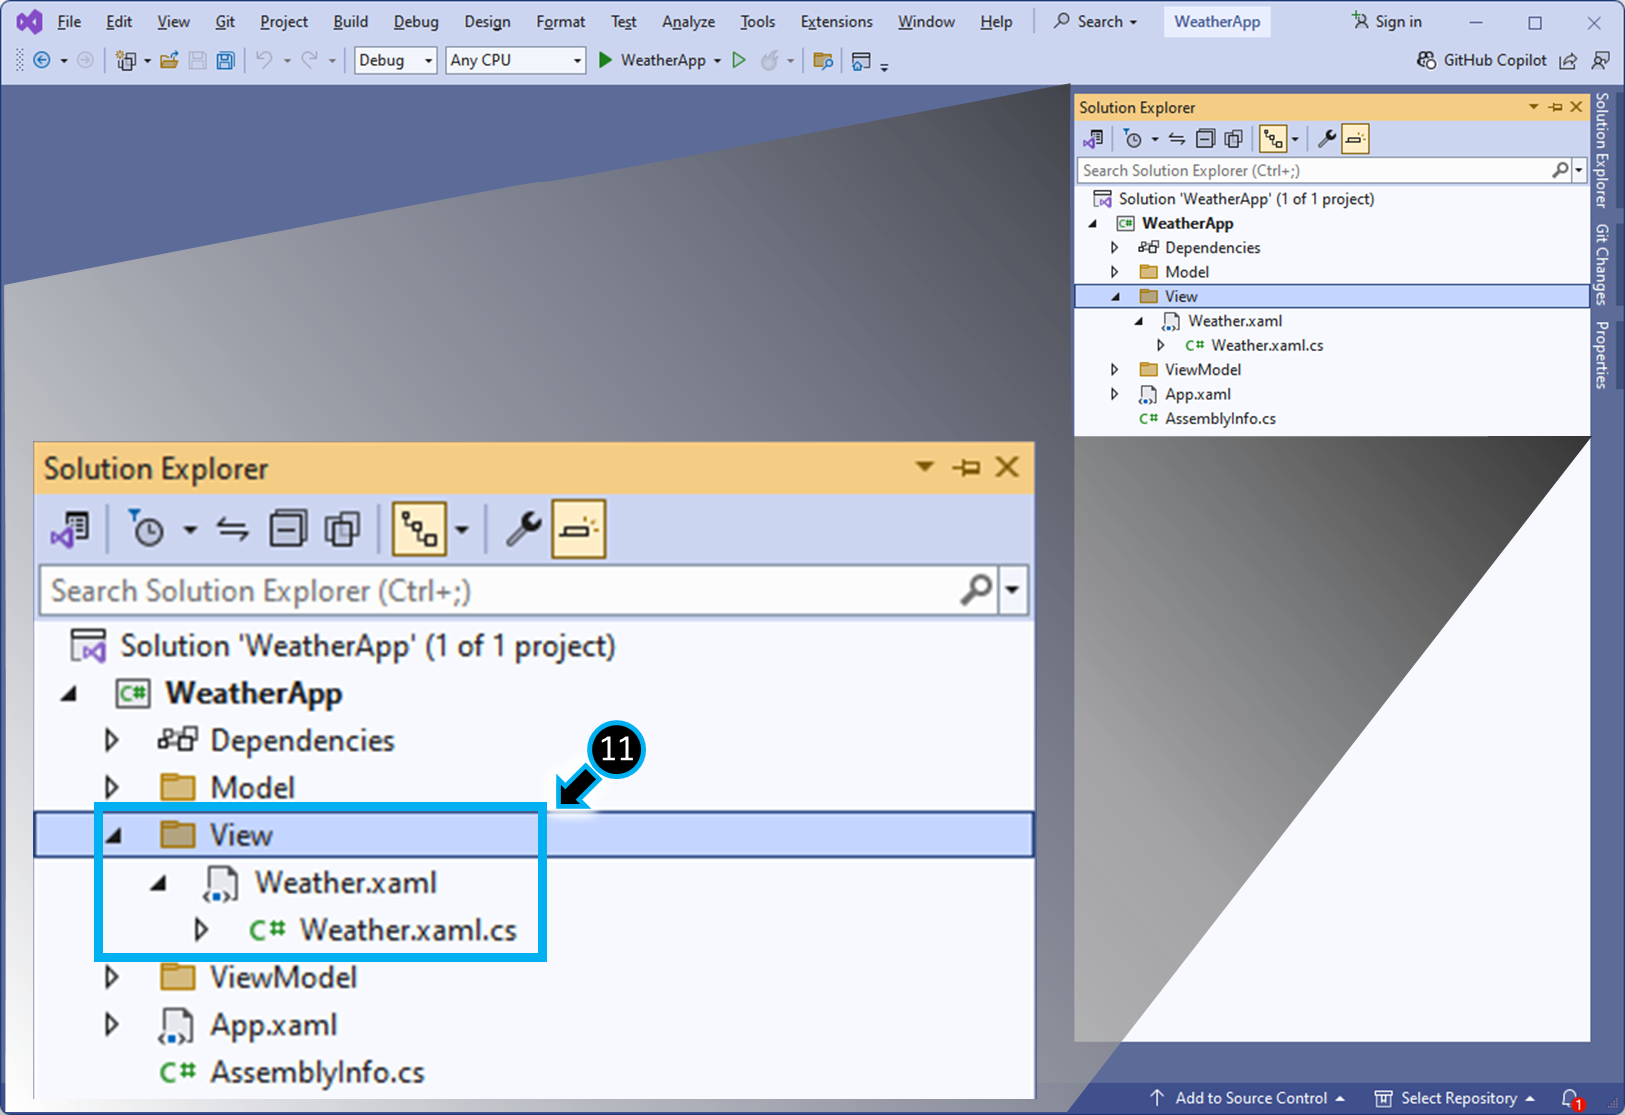The width and height of the screenshot is (1625, 1115).
Task: Open the Extensions menu
Action: 836,21
